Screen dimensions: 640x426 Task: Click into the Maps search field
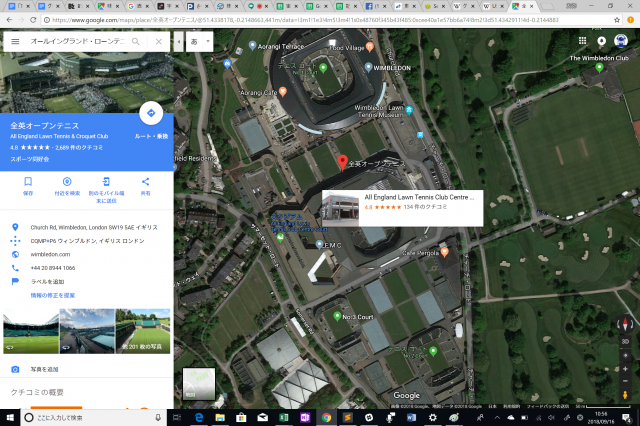coord(78,41)
